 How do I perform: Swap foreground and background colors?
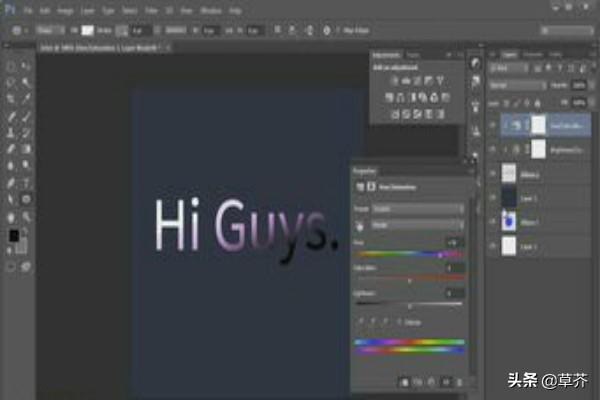tap(24, 231)
